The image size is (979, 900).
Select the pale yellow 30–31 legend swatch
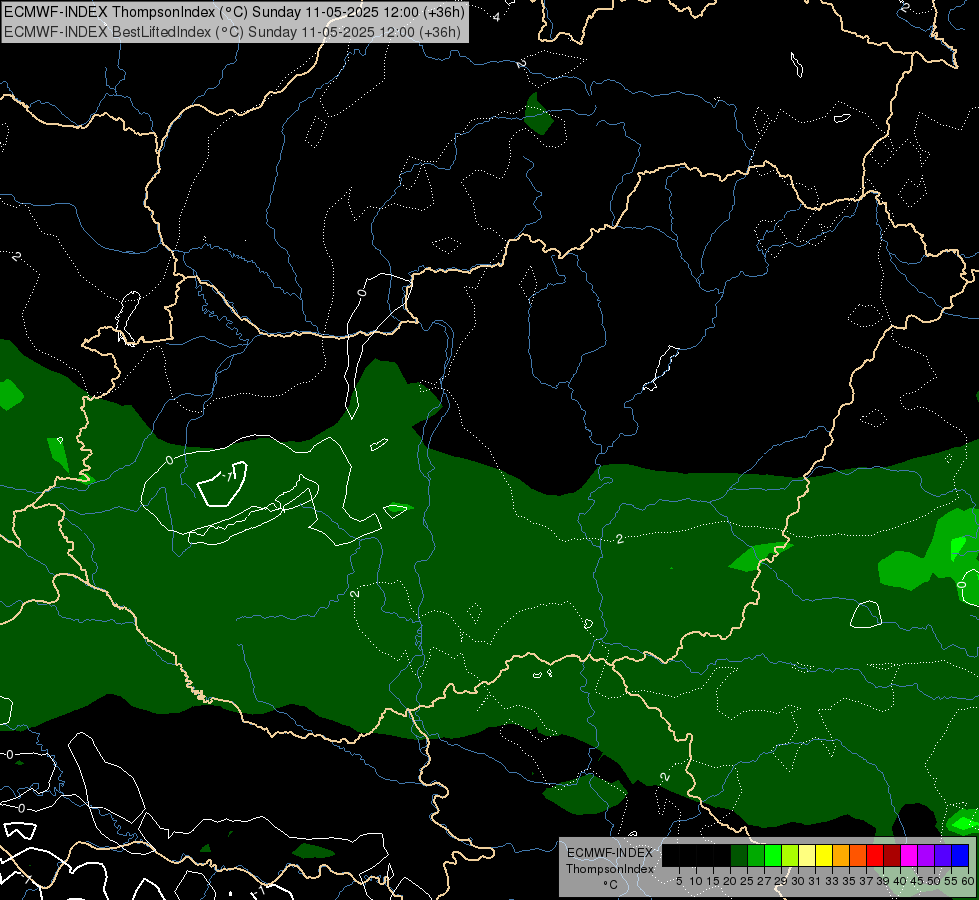807,856
